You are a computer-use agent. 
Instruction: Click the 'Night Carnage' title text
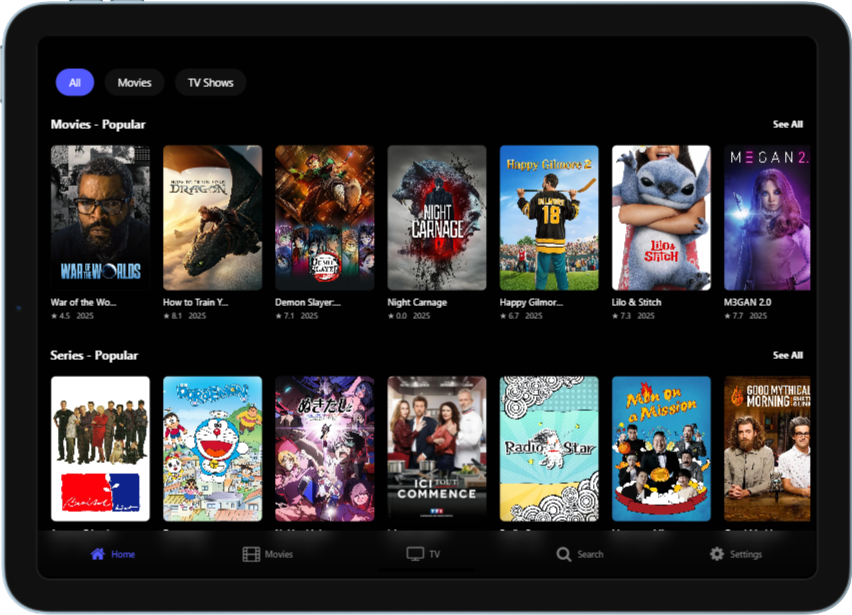tap(417, 303)
